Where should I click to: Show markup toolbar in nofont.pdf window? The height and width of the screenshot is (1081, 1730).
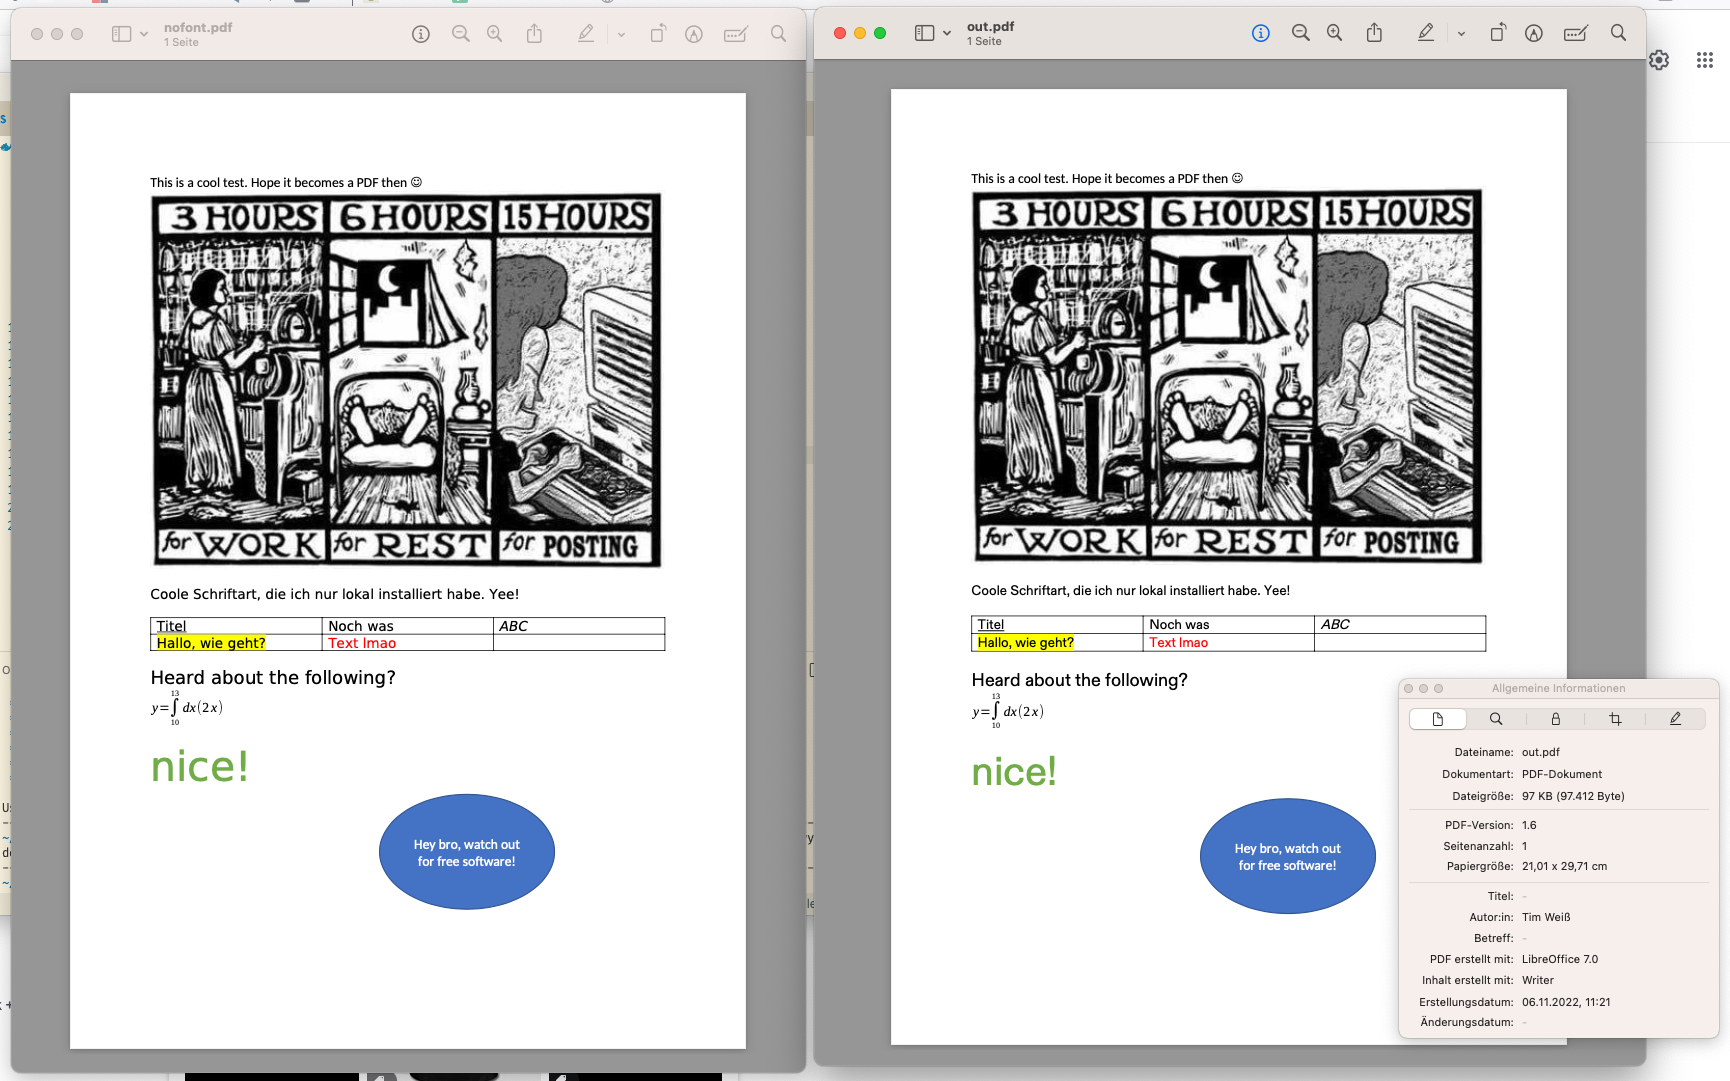point(694,34)
